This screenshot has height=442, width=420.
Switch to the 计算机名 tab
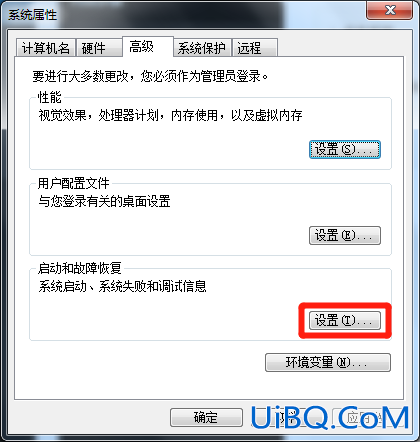tap(46, 48)
